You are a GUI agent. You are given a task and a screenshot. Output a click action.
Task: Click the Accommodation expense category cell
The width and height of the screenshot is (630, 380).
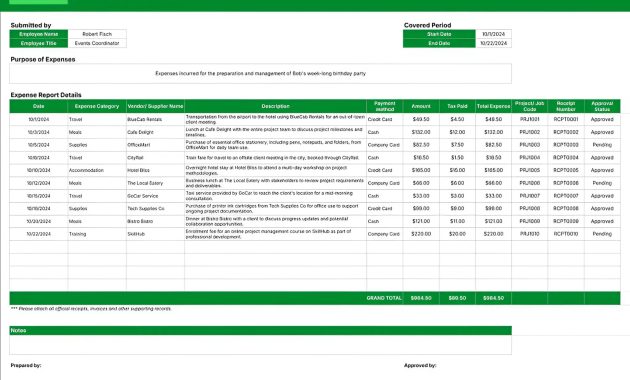click(97, 170)
